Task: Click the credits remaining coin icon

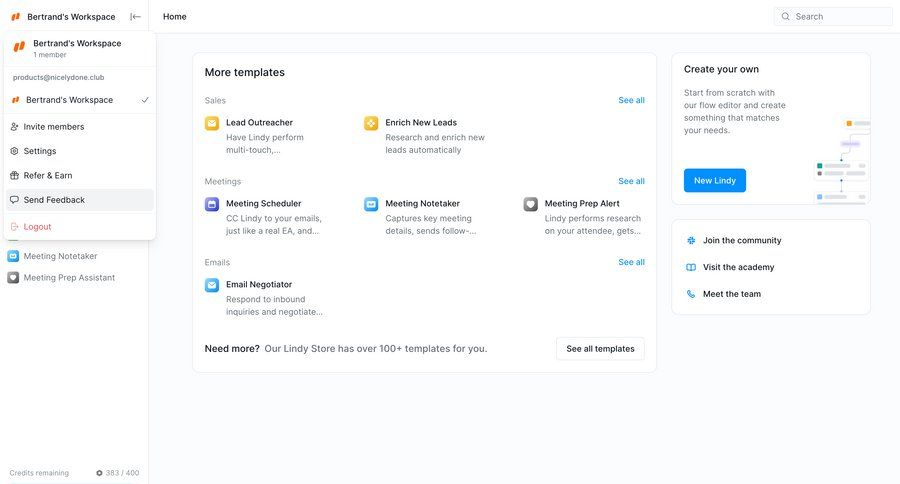Action: pos(99,473)
